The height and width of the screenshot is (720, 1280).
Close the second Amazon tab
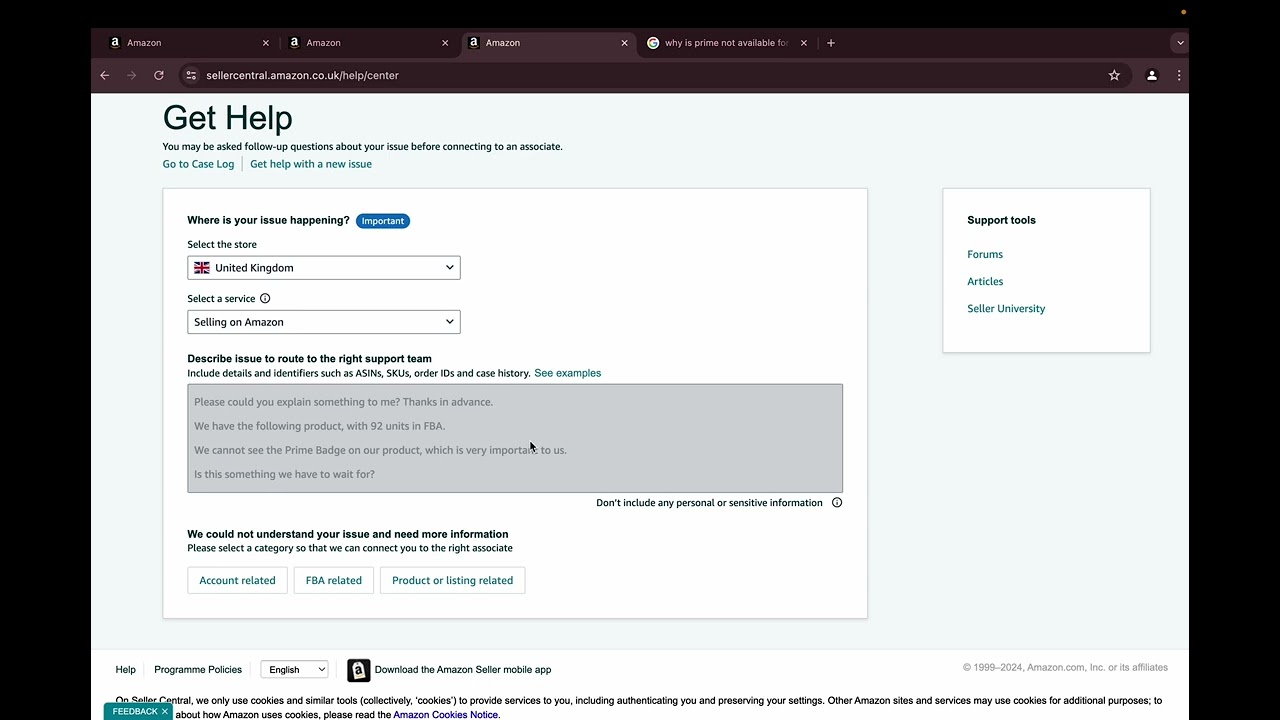(445, 43)
